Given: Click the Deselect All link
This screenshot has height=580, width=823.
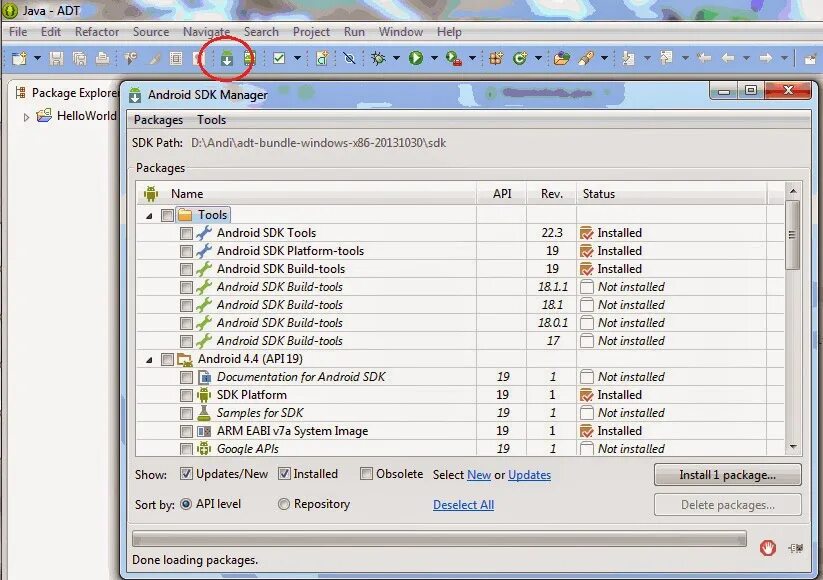Looking at the screenshot, I should [463, 505].
